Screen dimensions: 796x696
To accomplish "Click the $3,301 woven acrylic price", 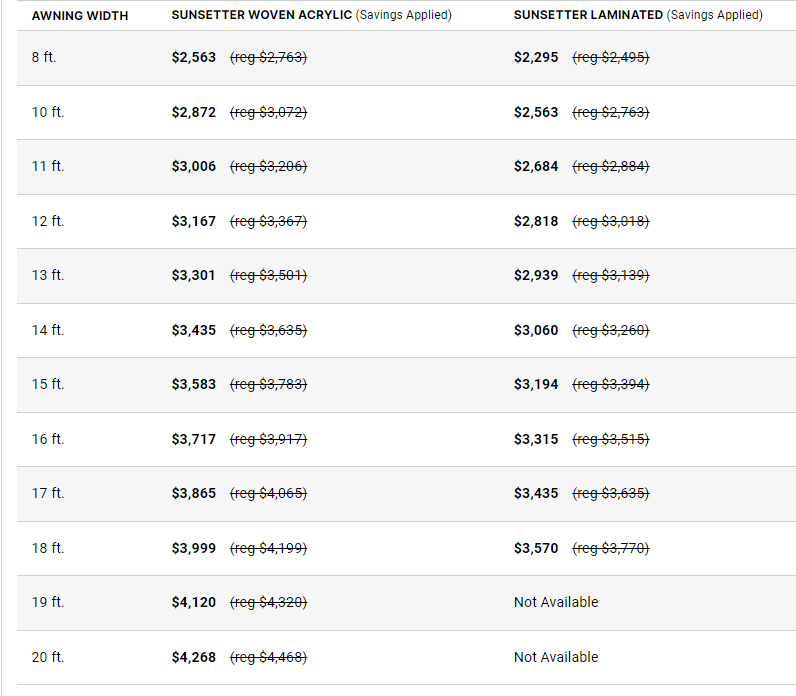I will [x=194, y=275].
